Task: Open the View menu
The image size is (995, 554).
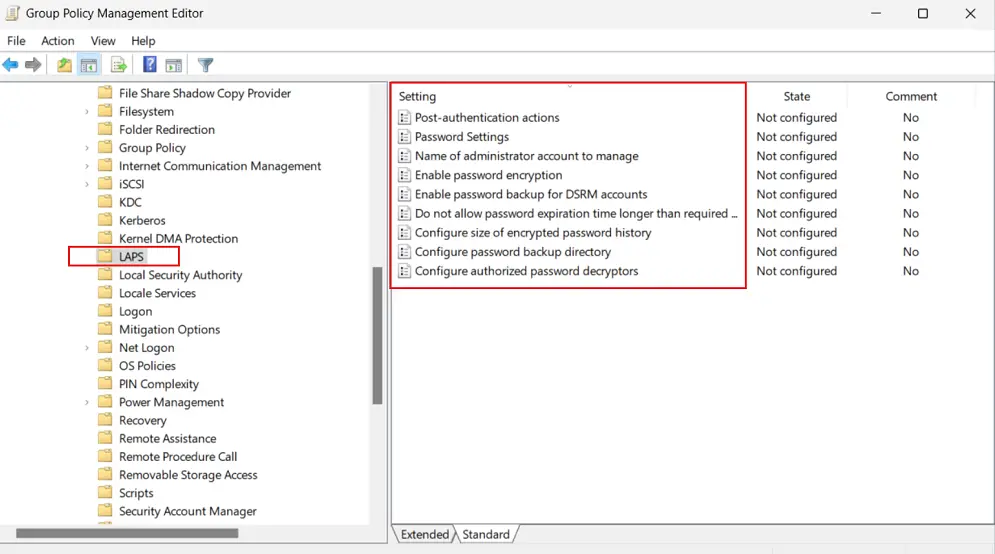Action: point(103,41)
